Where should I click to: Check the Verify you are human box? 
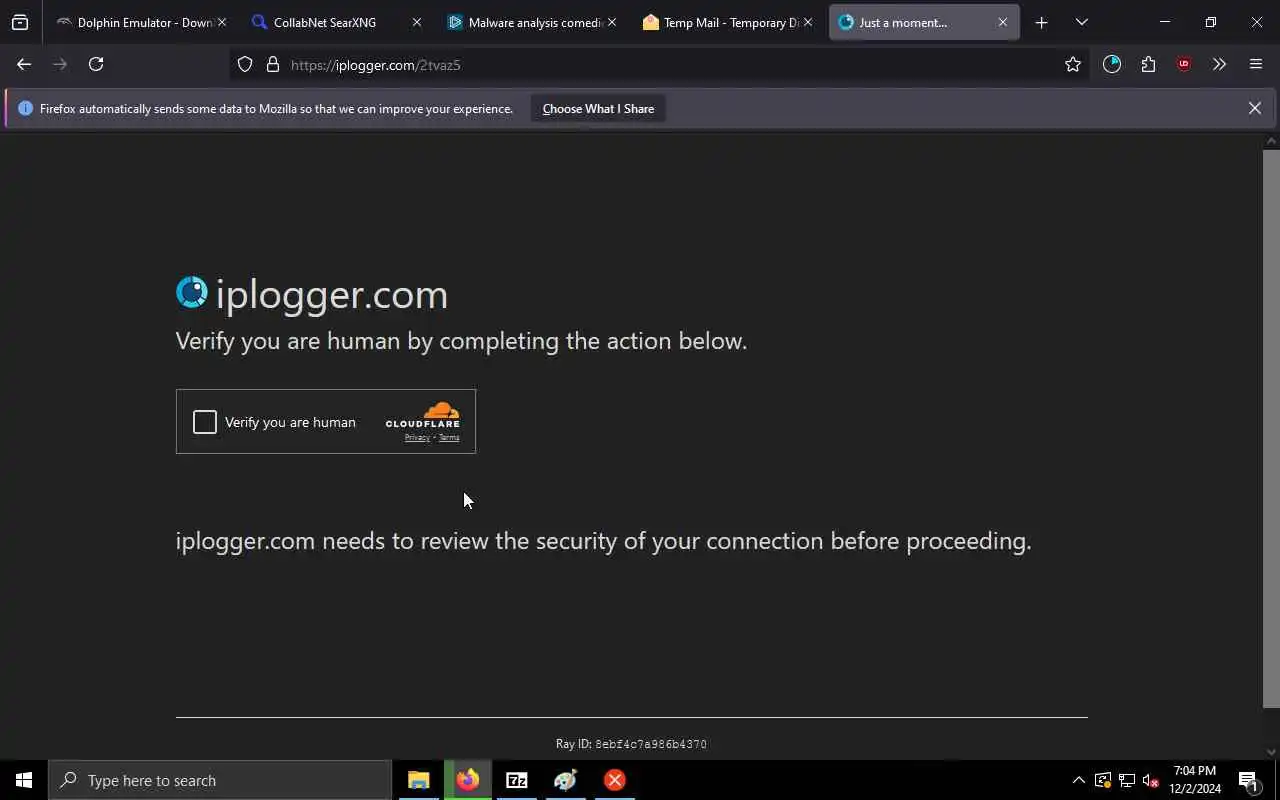tap(205, 422)
